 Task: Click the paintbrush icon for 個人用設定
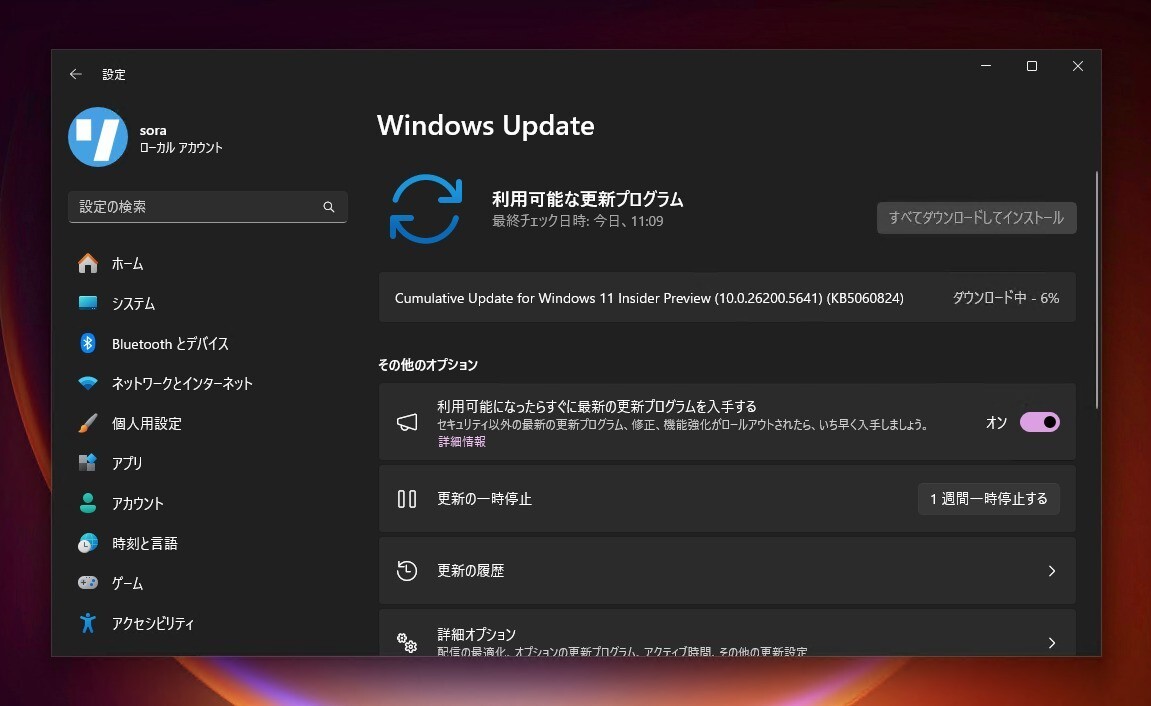[88, 423]
